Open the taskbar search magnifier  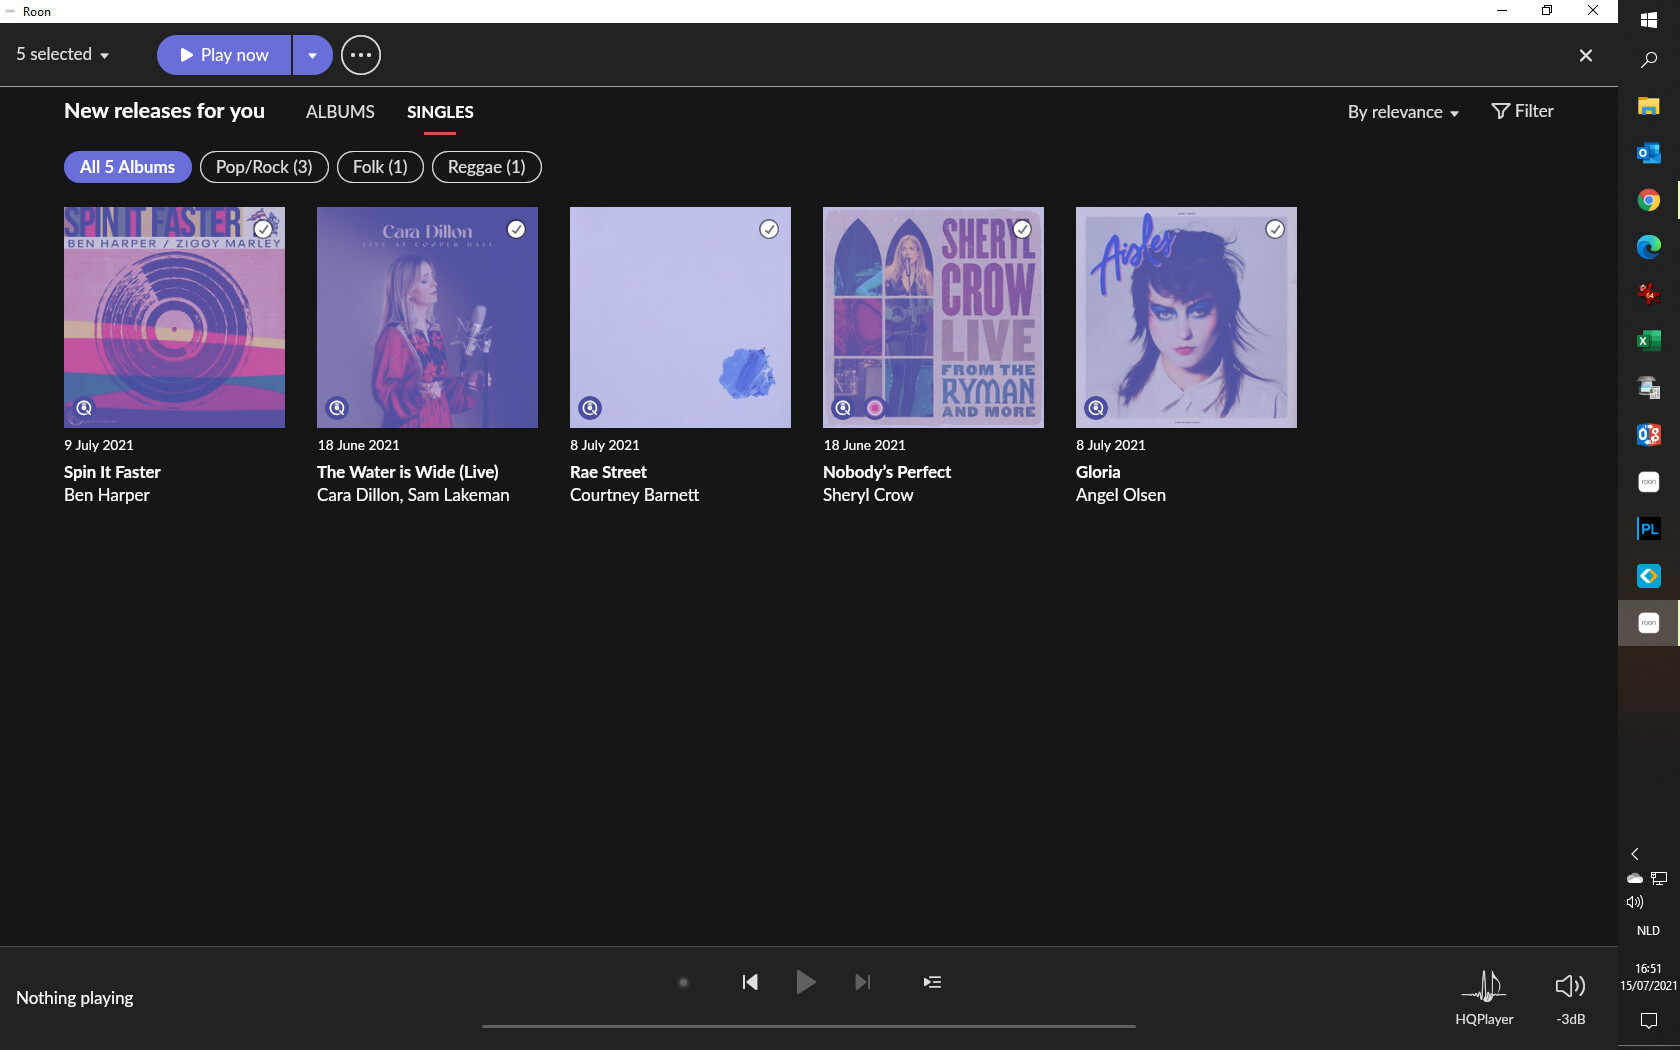click(x=1649, y=60)
